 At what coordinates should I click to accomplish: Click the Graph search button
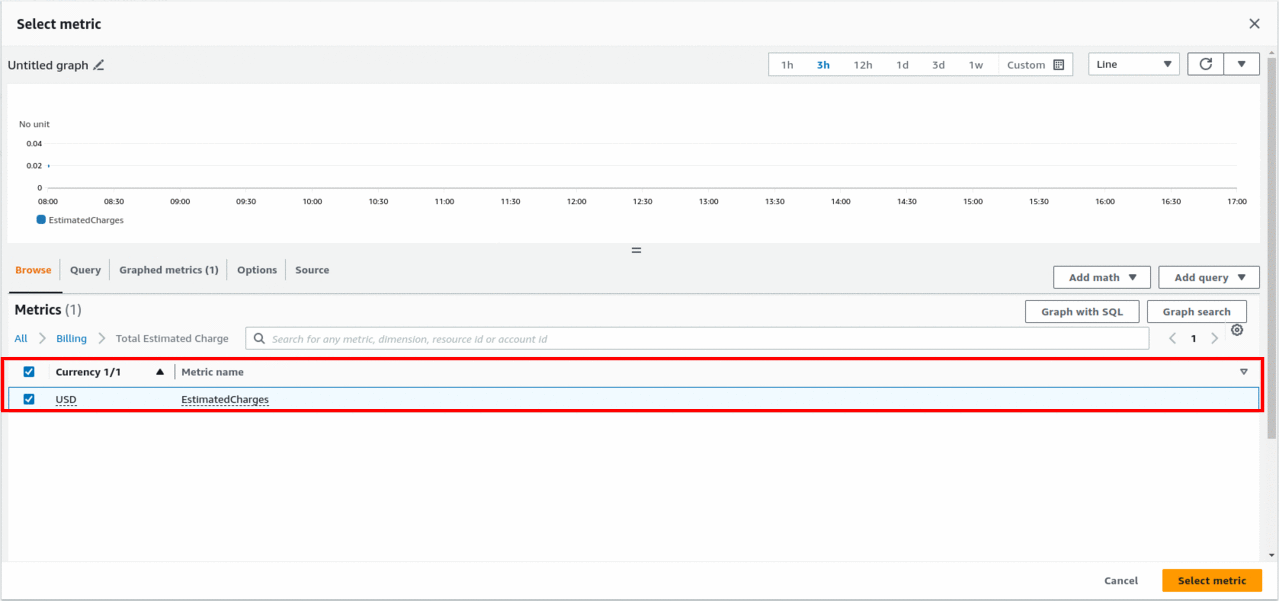1196,312
